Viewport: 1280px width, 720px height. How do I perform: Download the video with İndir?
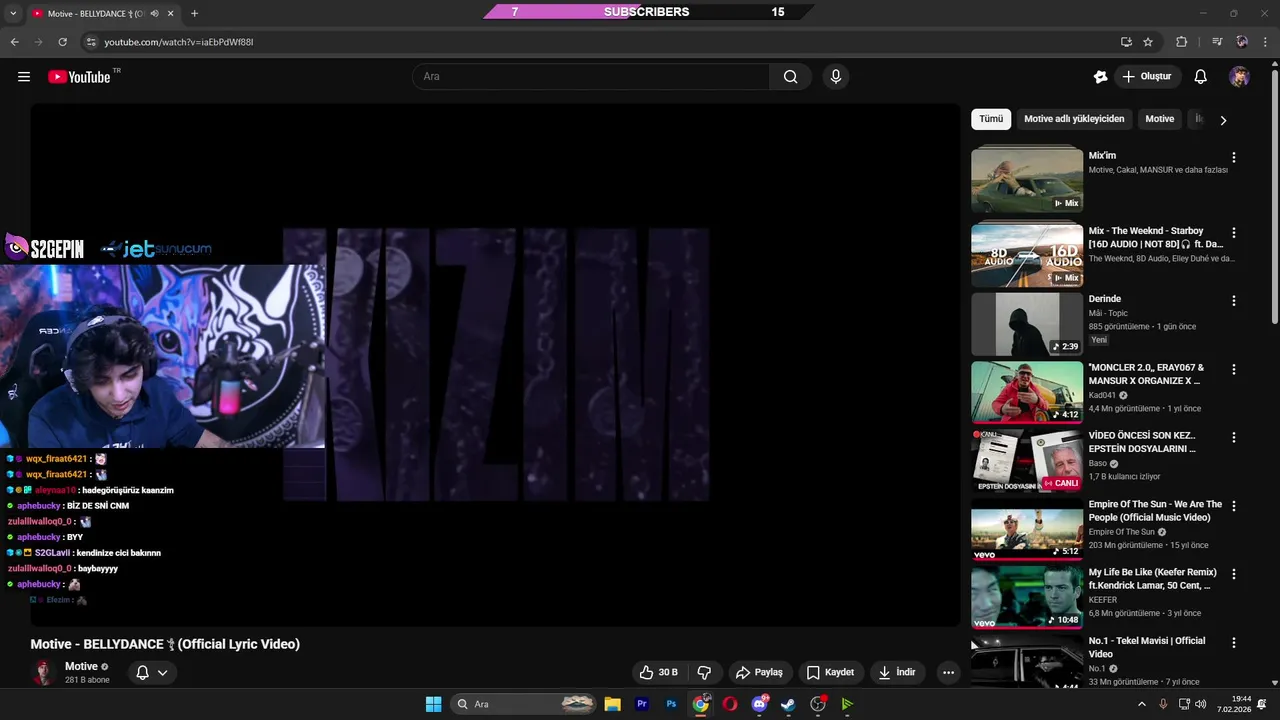tap(897, 672)
